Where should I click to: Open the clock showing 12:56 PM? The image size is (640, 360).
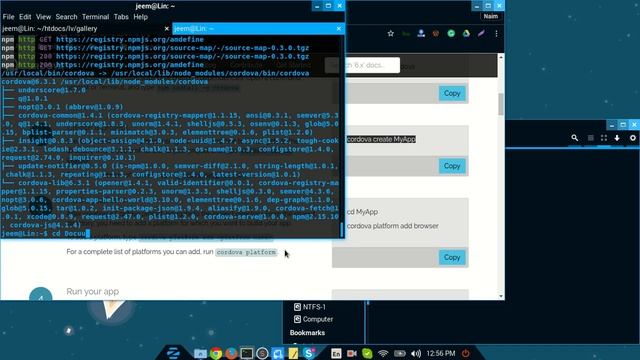point(441,353)
